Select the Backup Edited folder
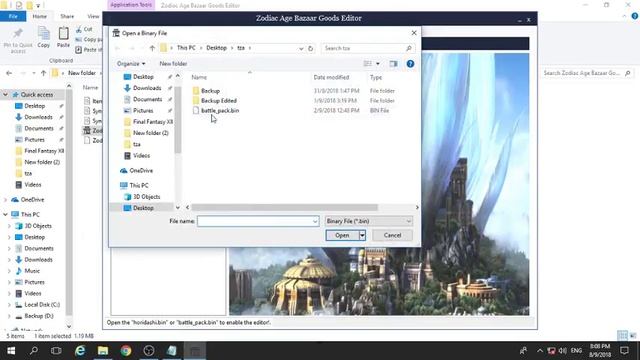Screen dimensions: 640x360 click(x=219, y=100)
